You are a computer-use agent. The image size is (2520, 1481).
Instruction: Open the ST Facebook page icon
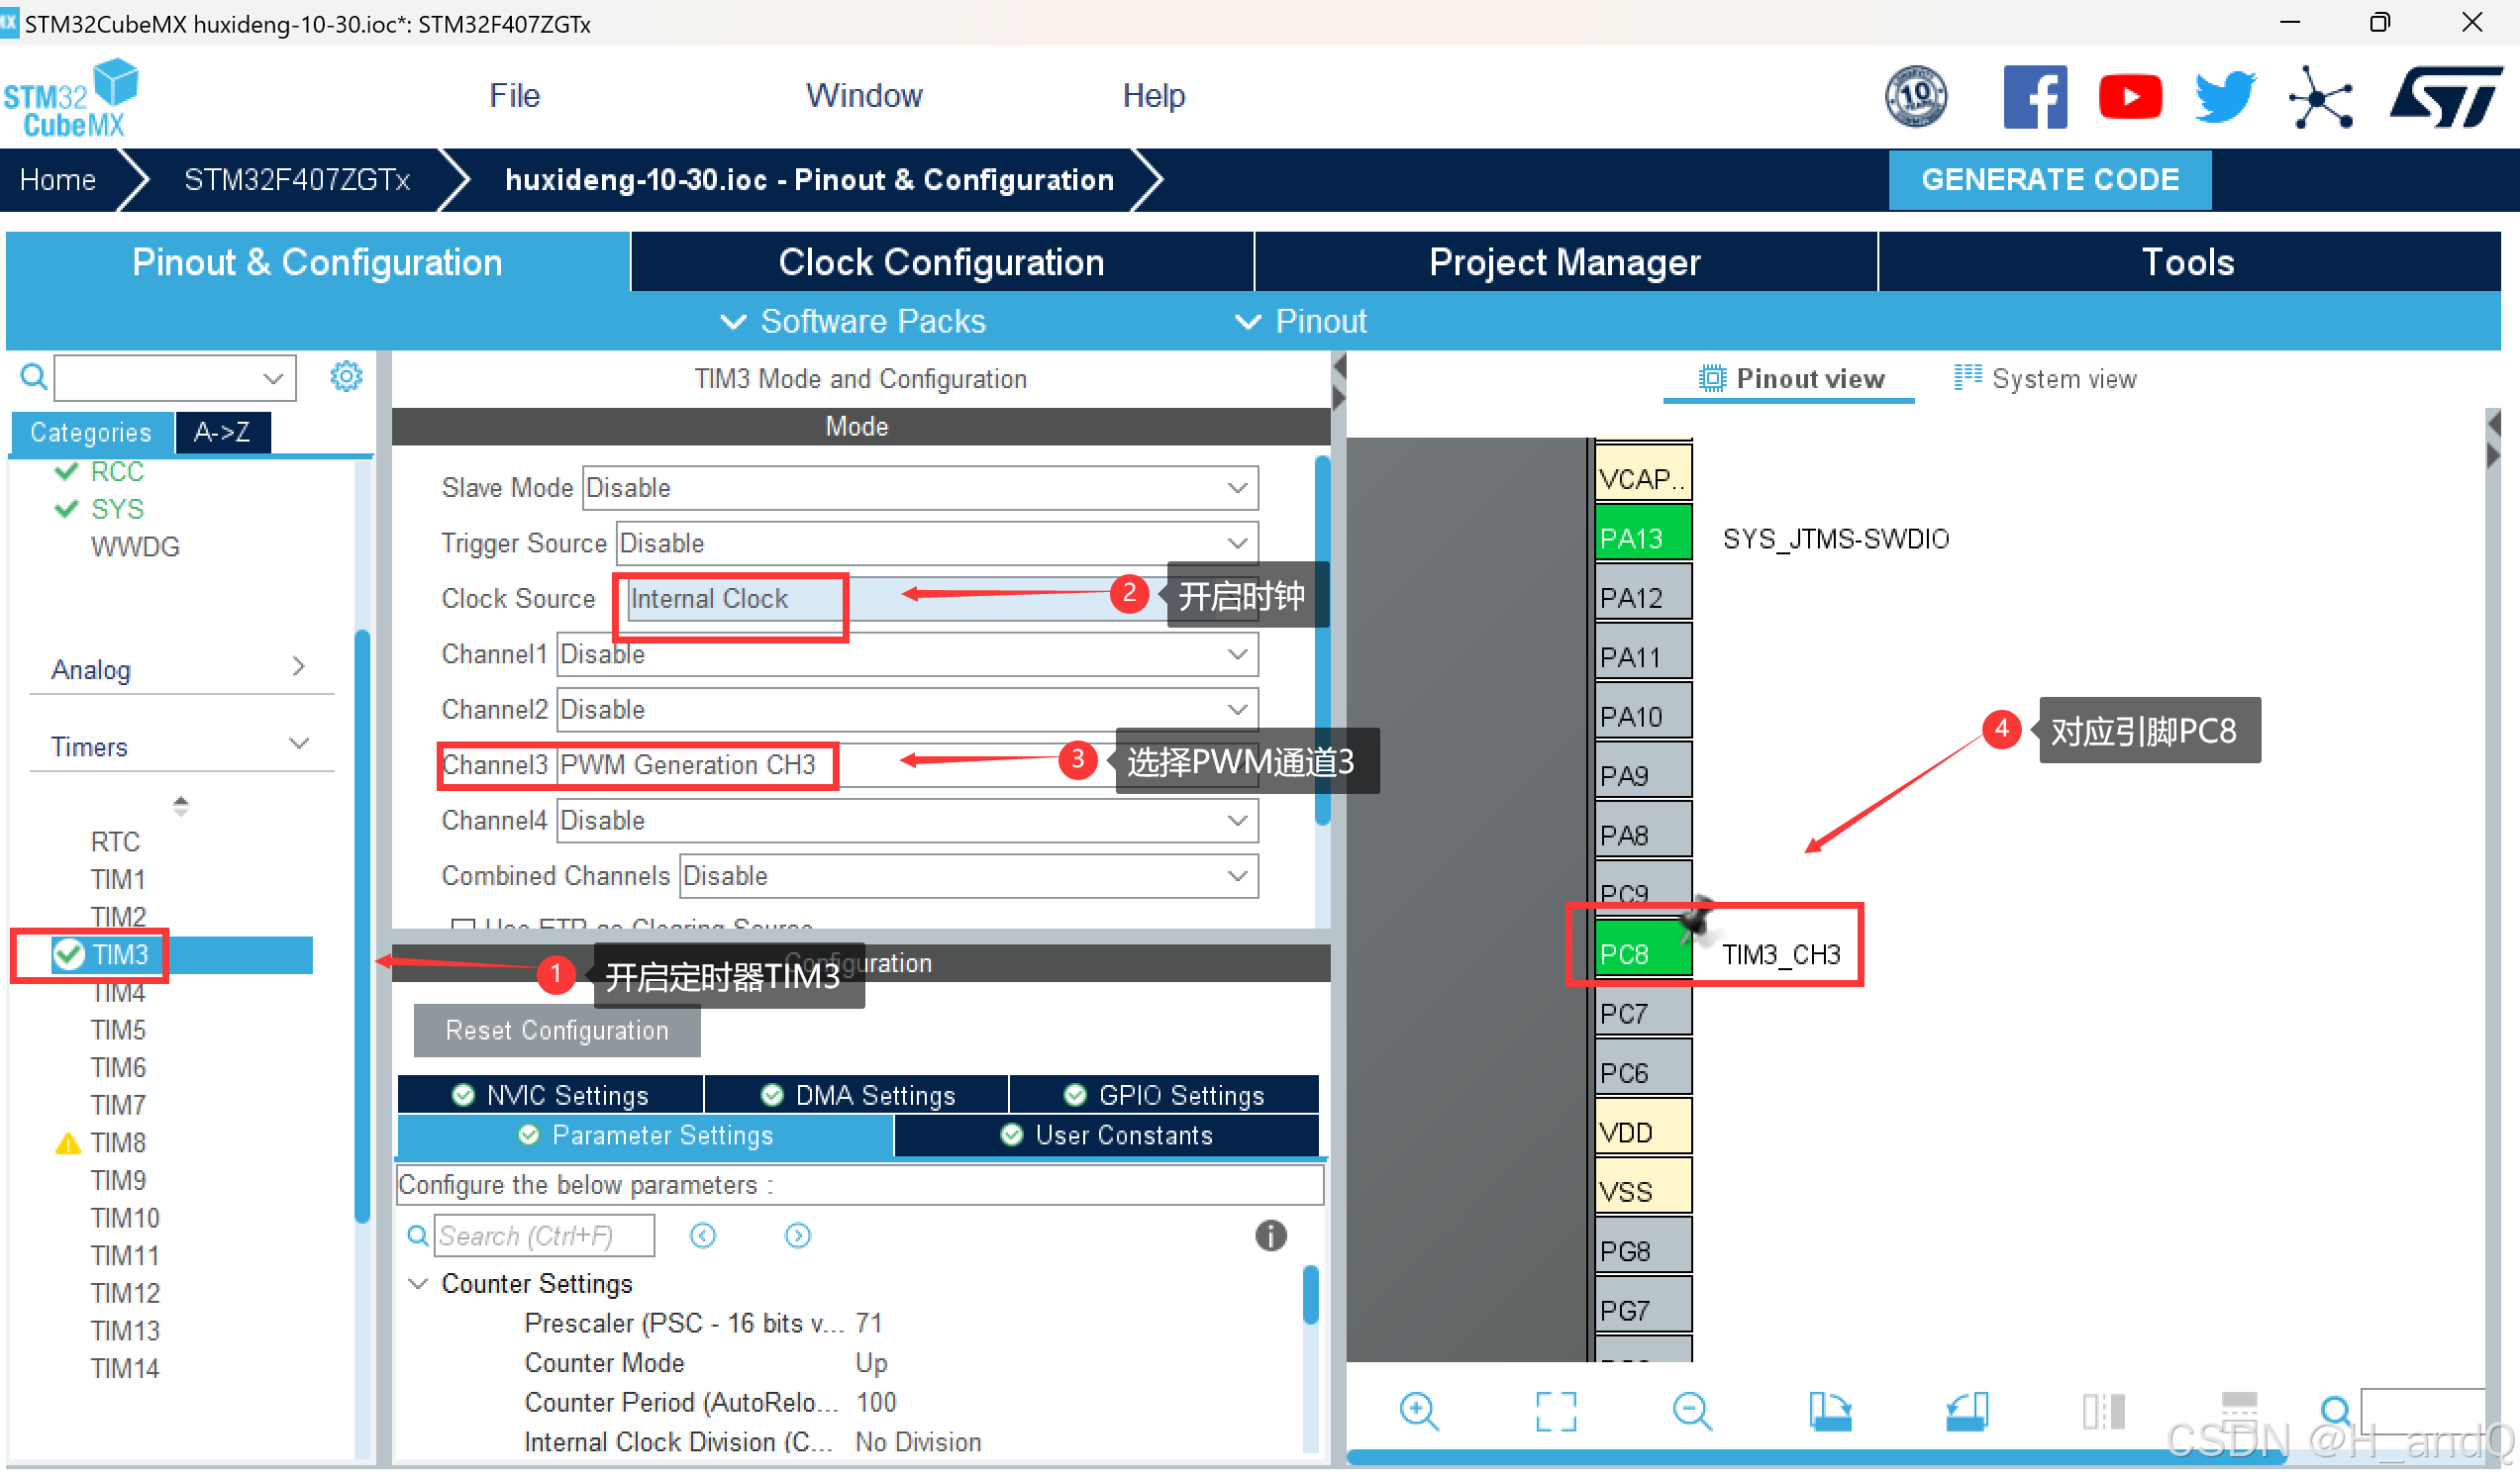click(2034, 97)
